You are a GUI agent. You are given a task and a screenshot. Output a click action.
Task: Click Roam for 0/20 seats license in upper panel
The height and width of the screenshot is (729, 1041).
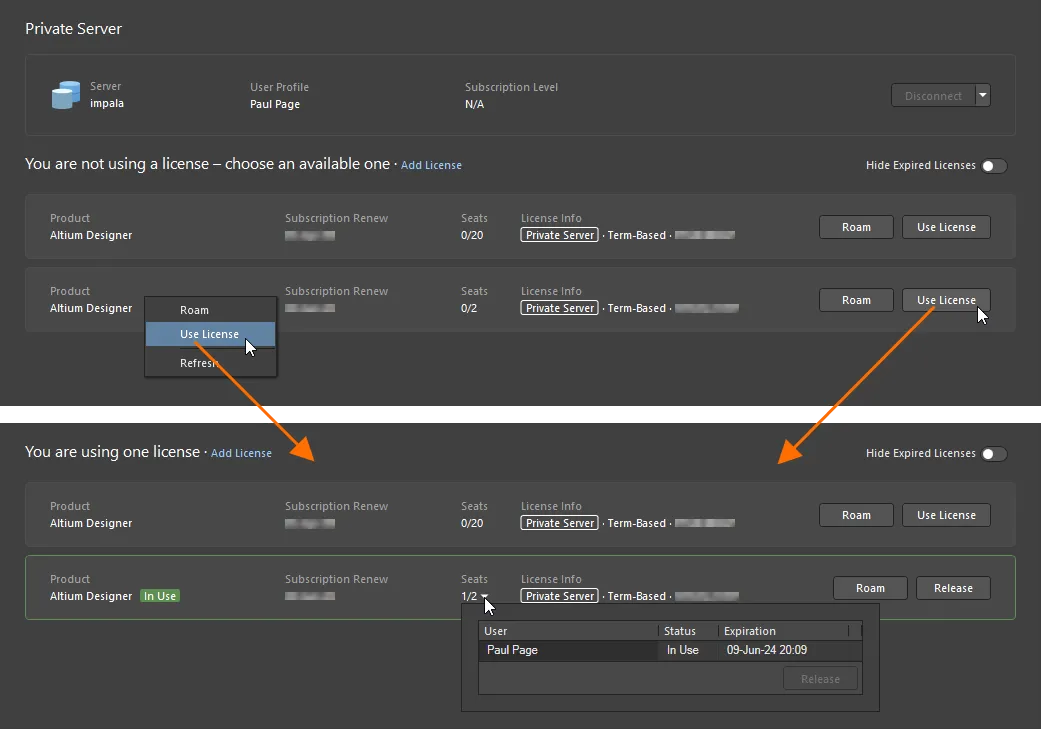[856, 227]
